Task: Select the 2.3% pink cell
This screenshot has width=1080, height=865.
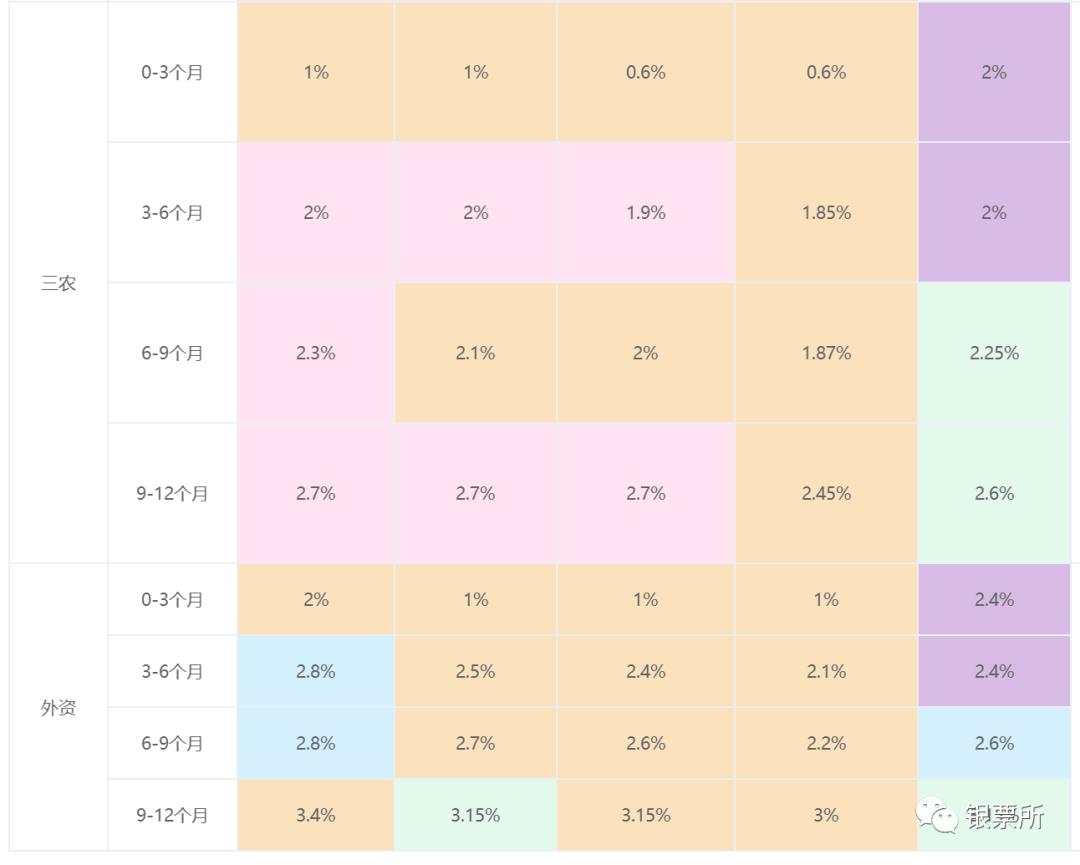Action: click(316, 353)
